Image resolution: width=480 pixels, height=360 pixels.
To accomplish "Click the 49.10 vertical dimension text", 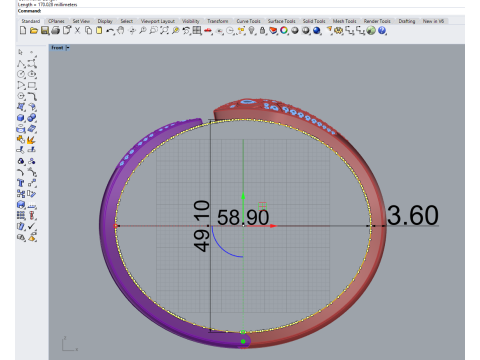I will point(202,226).
